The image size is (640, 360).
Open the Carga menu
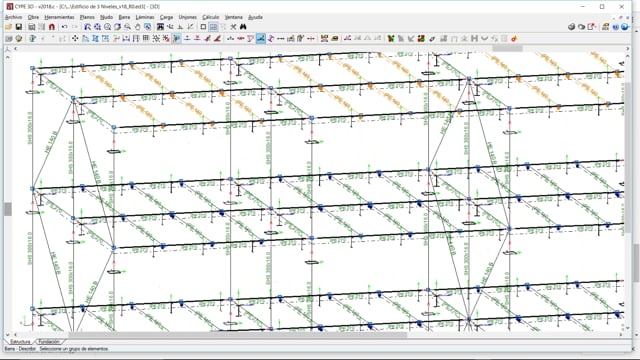166,17
